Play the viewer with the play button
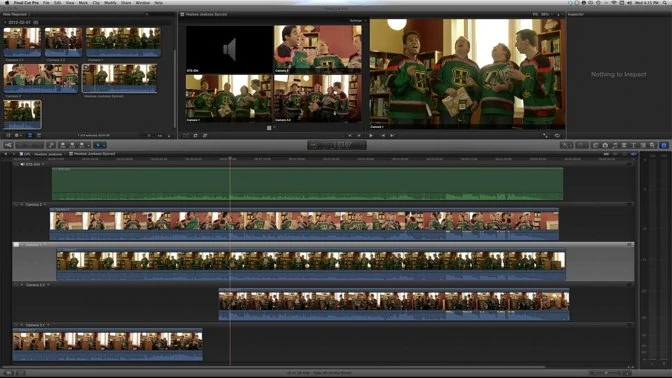The image size is (672, 378). [x=371, y=135]
